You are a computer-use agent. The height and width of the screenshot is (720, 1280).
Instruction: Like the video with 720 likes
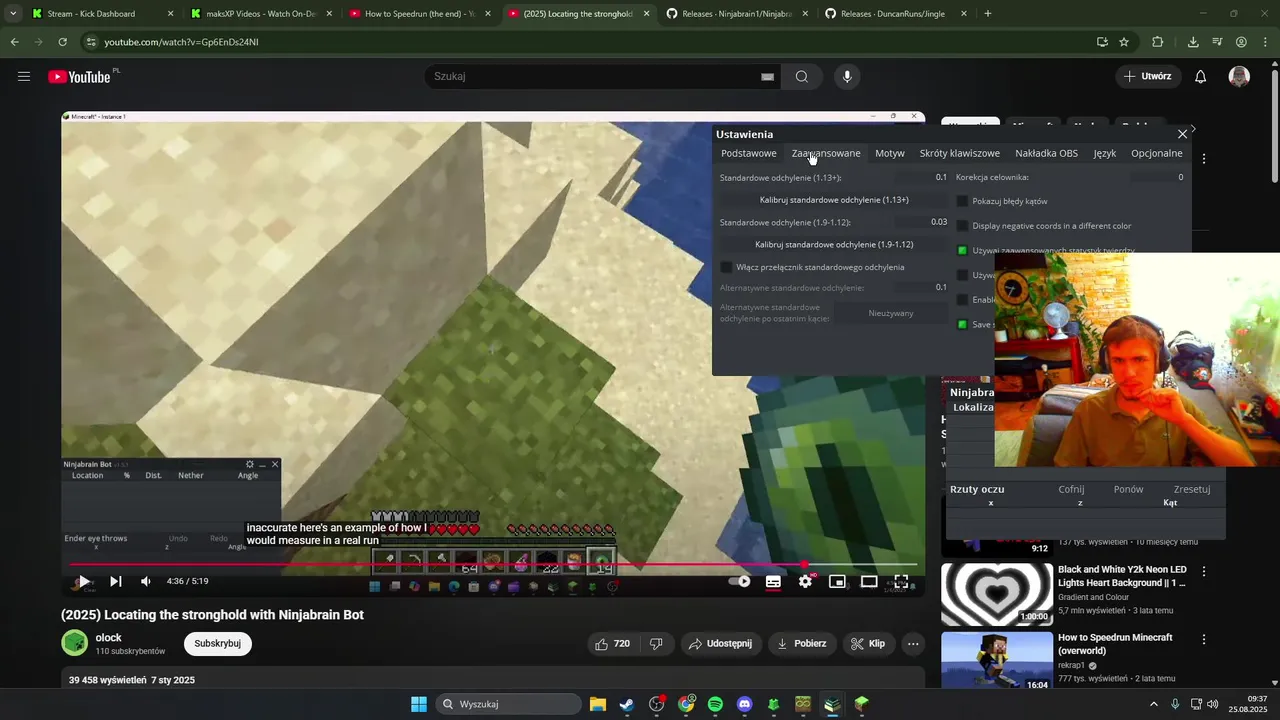tap(612, 644)
